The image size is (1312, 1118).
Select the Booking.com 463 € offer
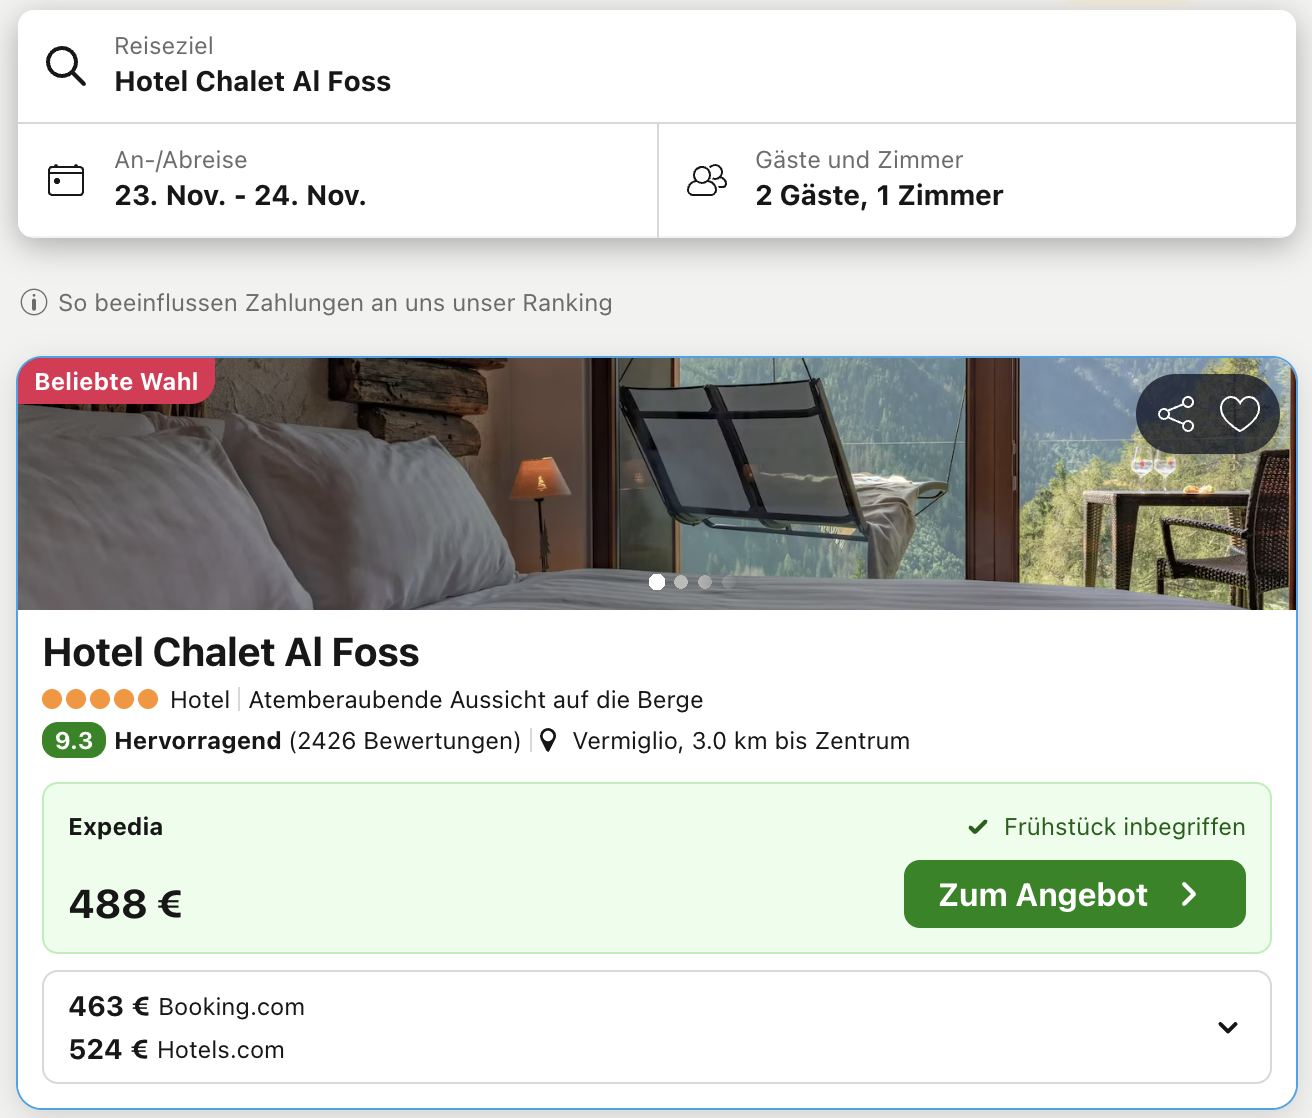point(187,1006)
